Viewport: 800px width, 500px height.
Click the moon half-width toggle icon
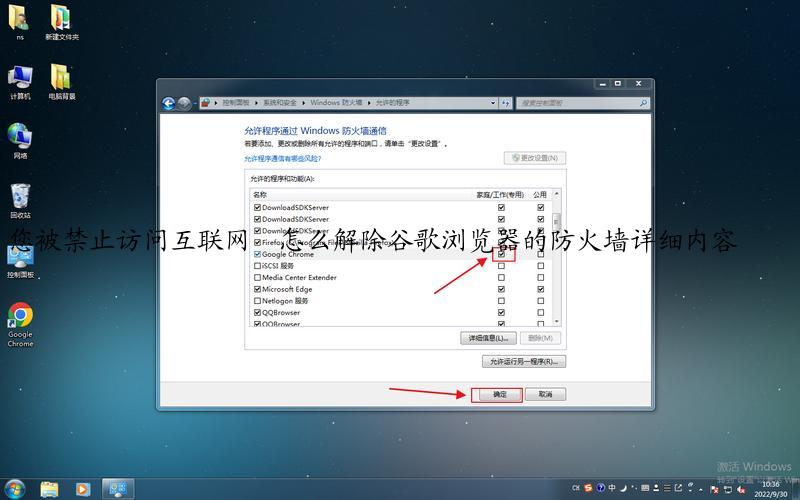click(623, 488)
